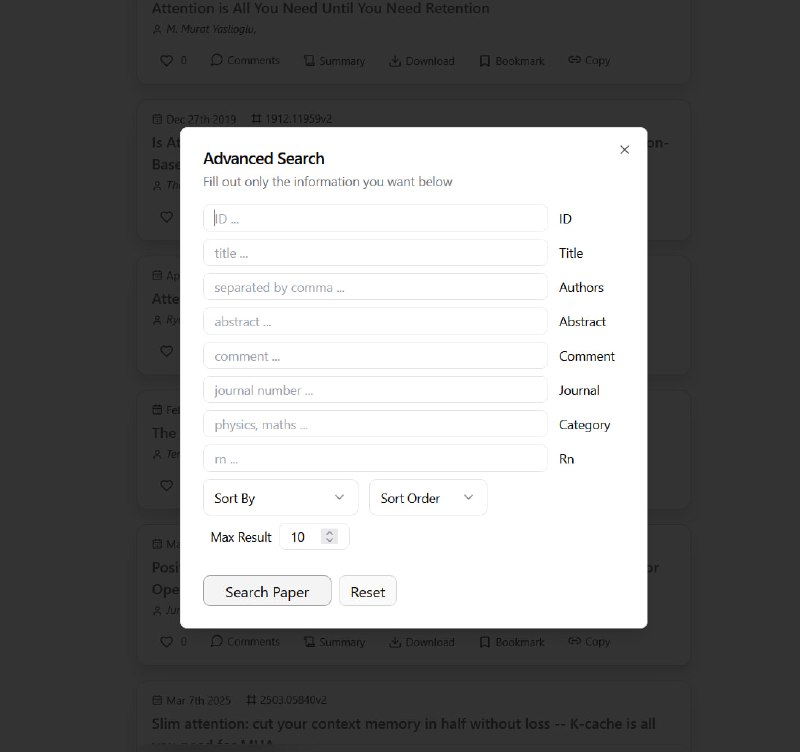800x752 pixels.
Task: Click the comment text field
Action: tap(375, 356)
